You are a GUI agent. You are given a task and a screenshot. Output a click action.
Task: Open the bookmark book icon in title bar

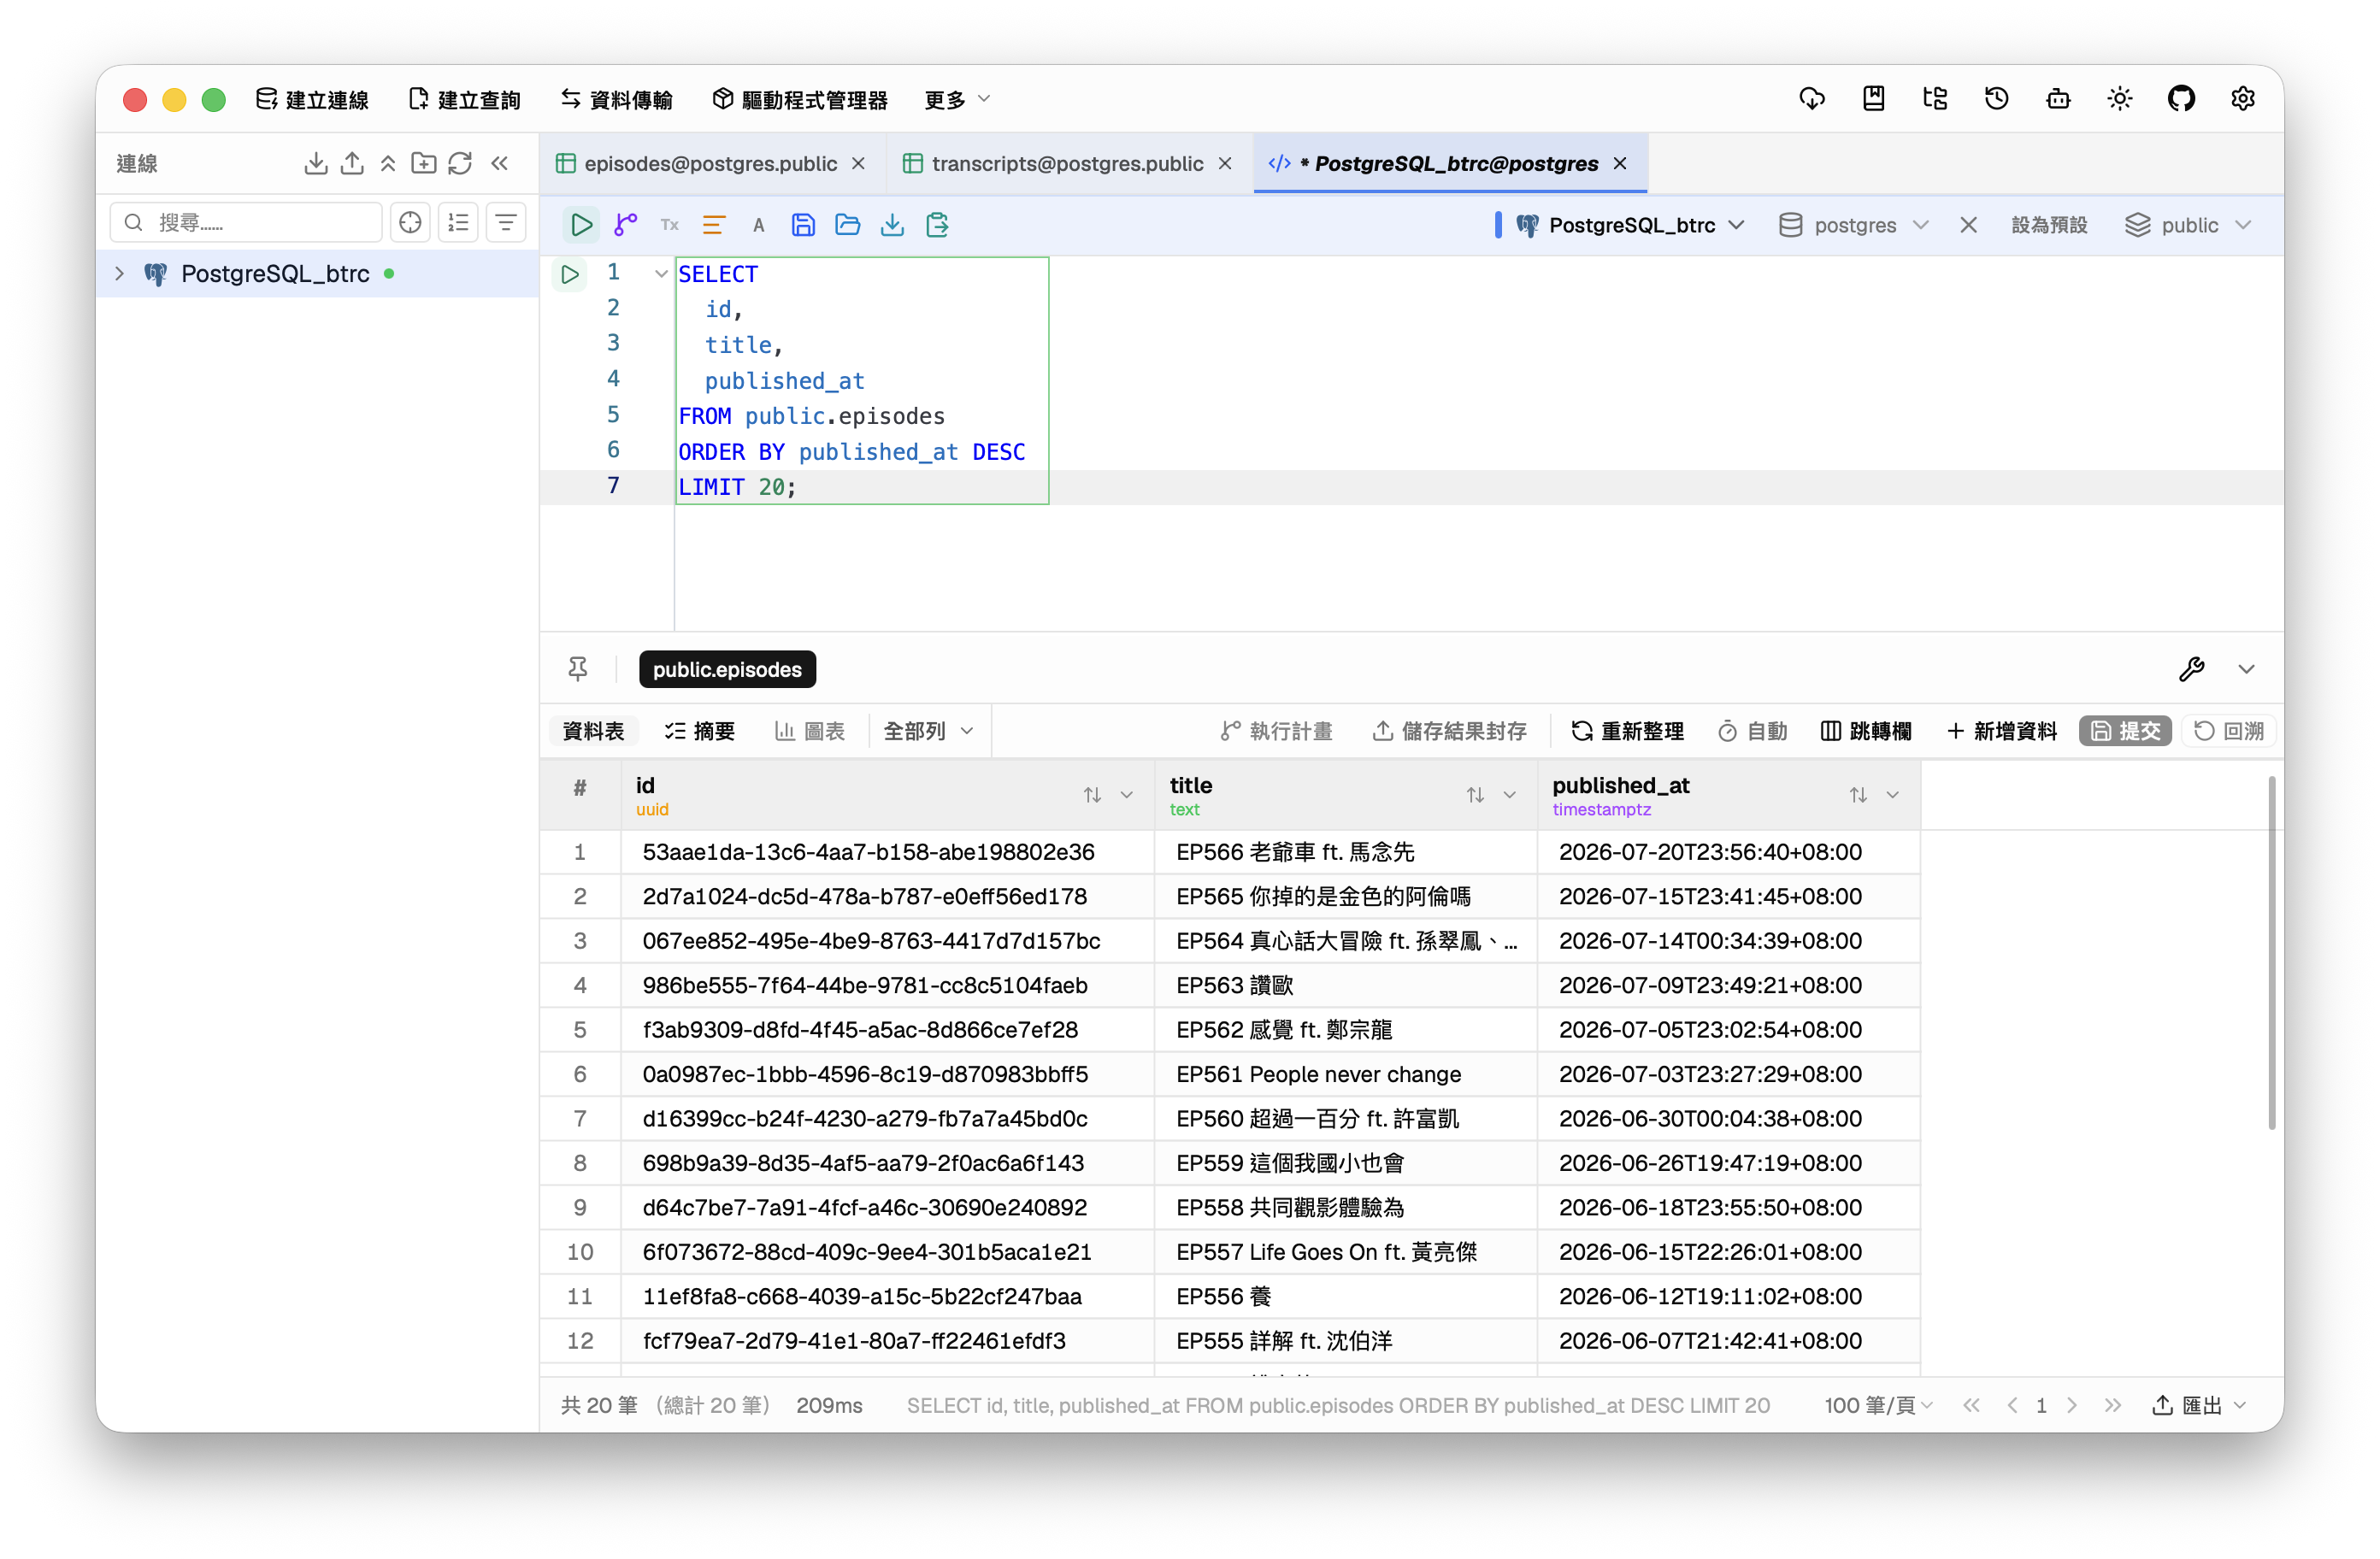click(1874, 99)
